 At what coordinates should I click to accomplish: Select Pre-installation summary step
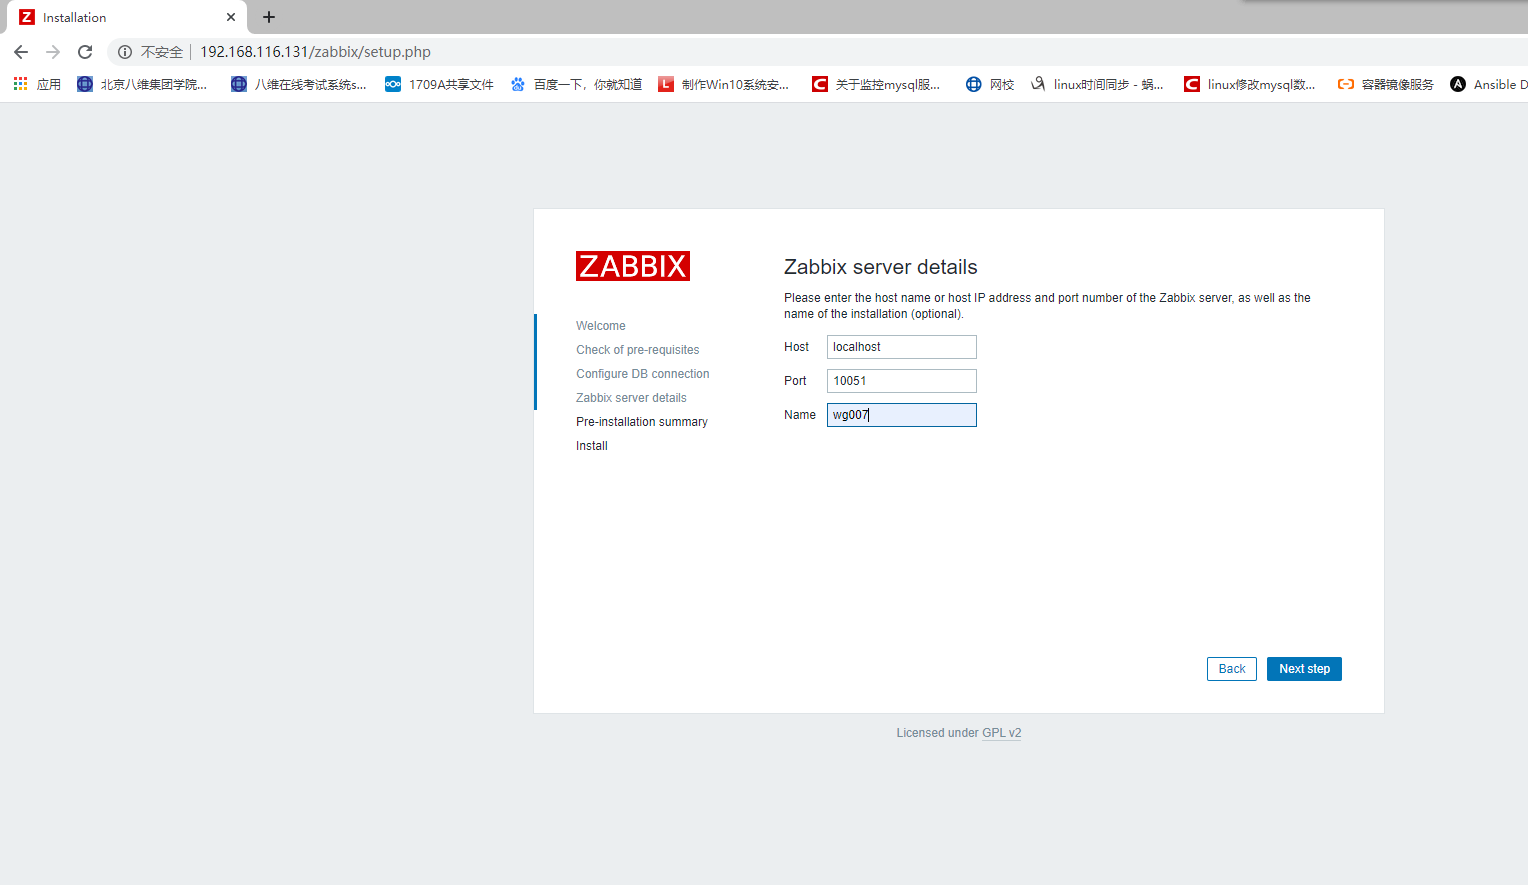pyautogui.click(x=642, y=422)
